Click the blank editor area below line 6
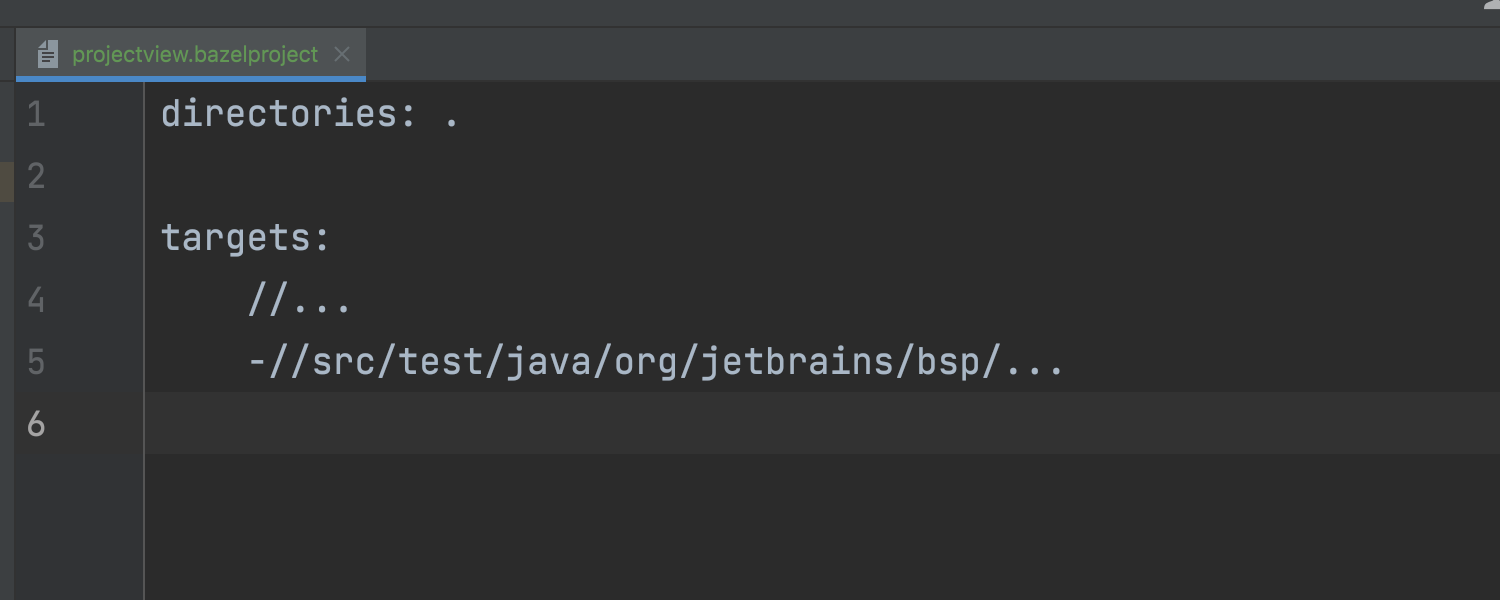Viewport: 1500px width, 600px height. click(x=800, y=530)
